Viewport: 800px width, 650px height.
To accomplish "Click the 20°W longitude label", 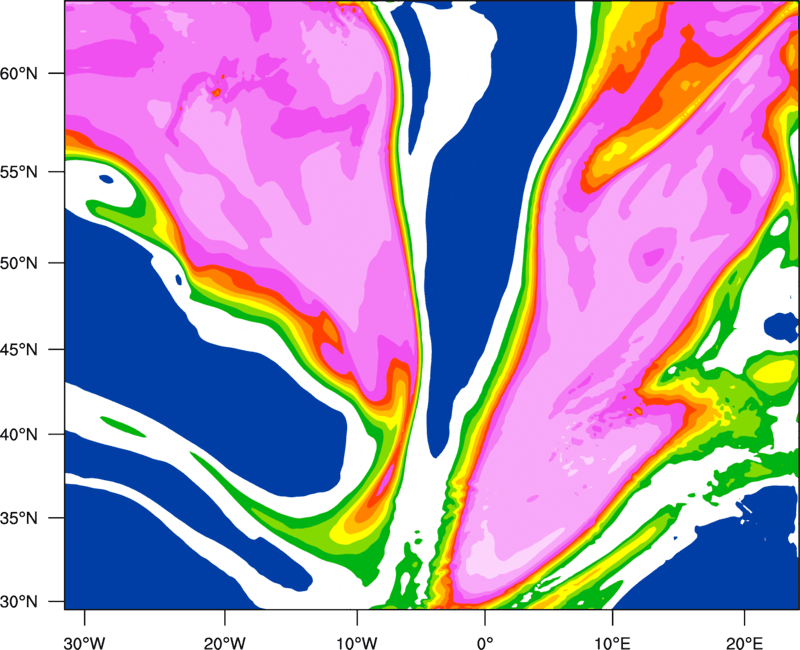I will (224, 643).
